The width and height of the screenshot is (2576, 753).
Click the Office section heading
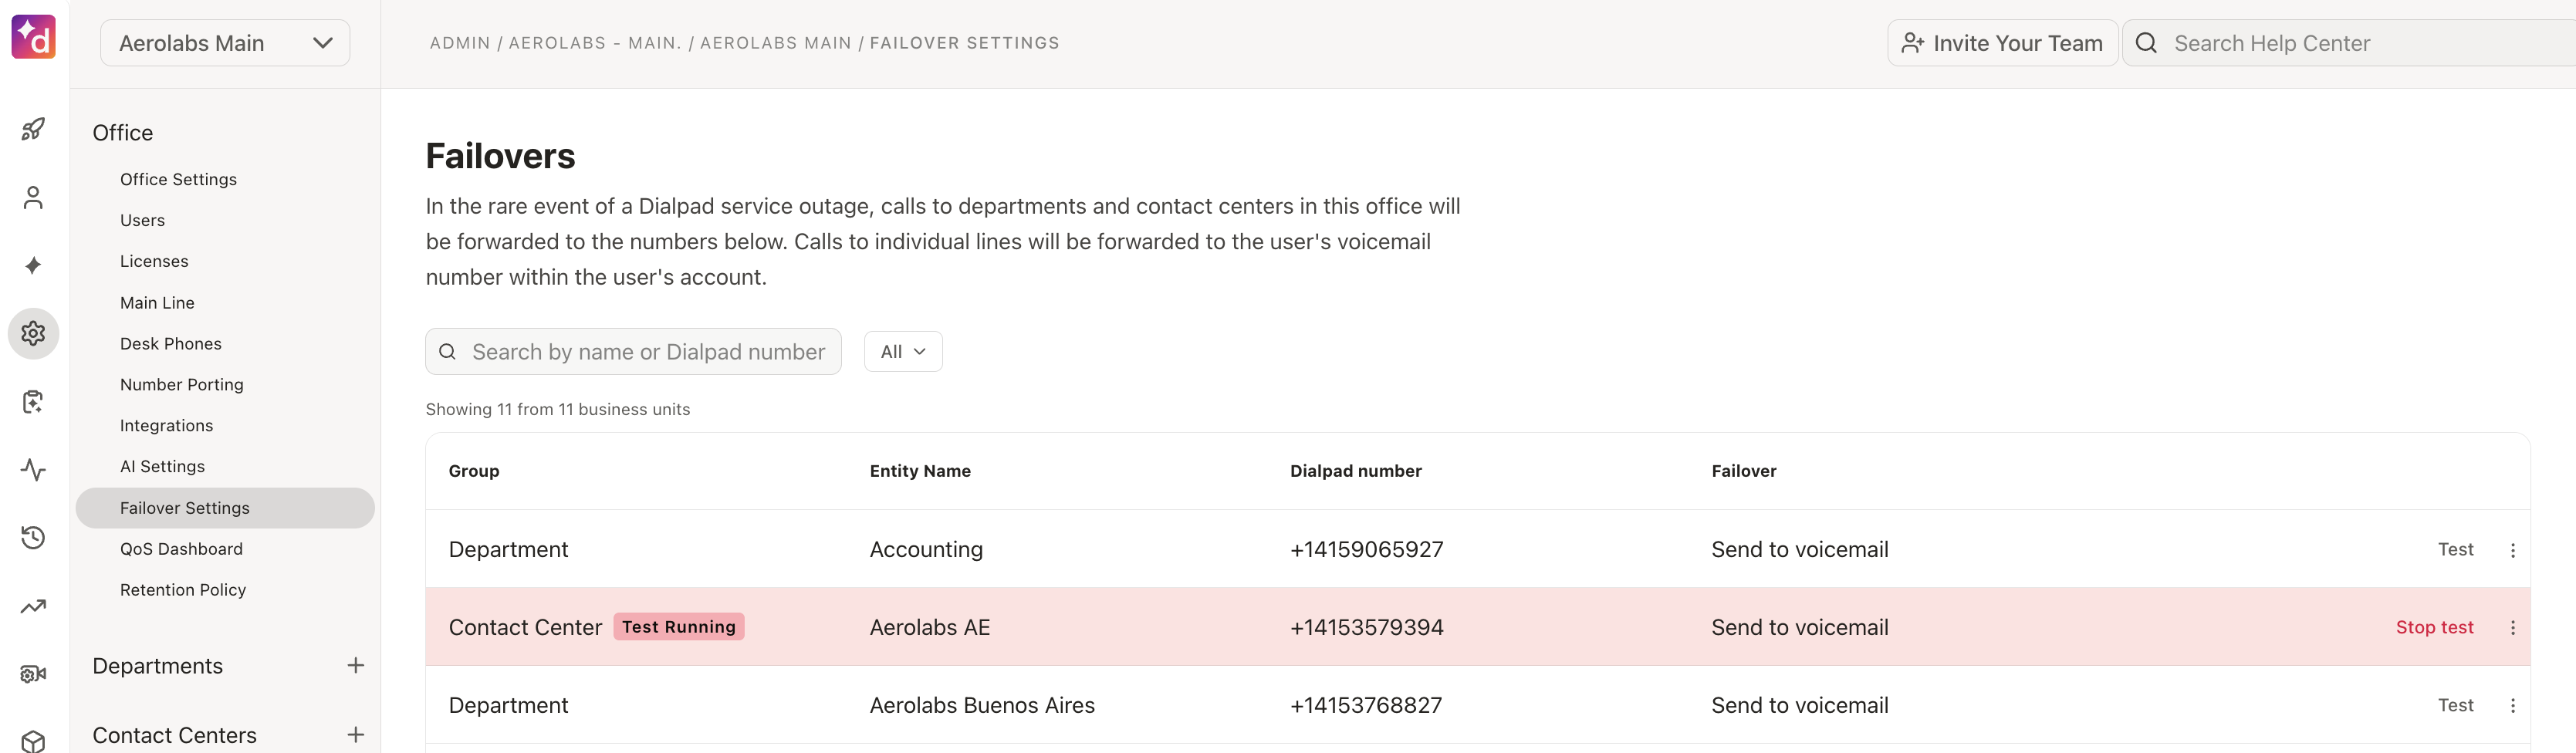tap(122, 133)
